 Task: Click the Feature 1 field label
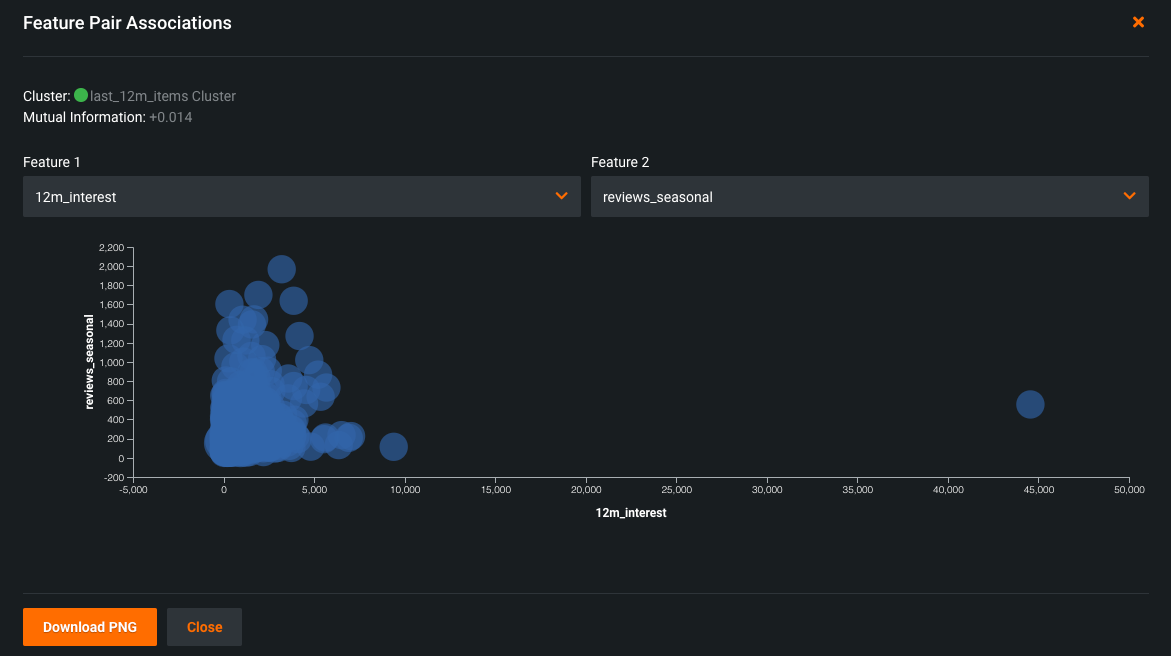coord(50,162)
